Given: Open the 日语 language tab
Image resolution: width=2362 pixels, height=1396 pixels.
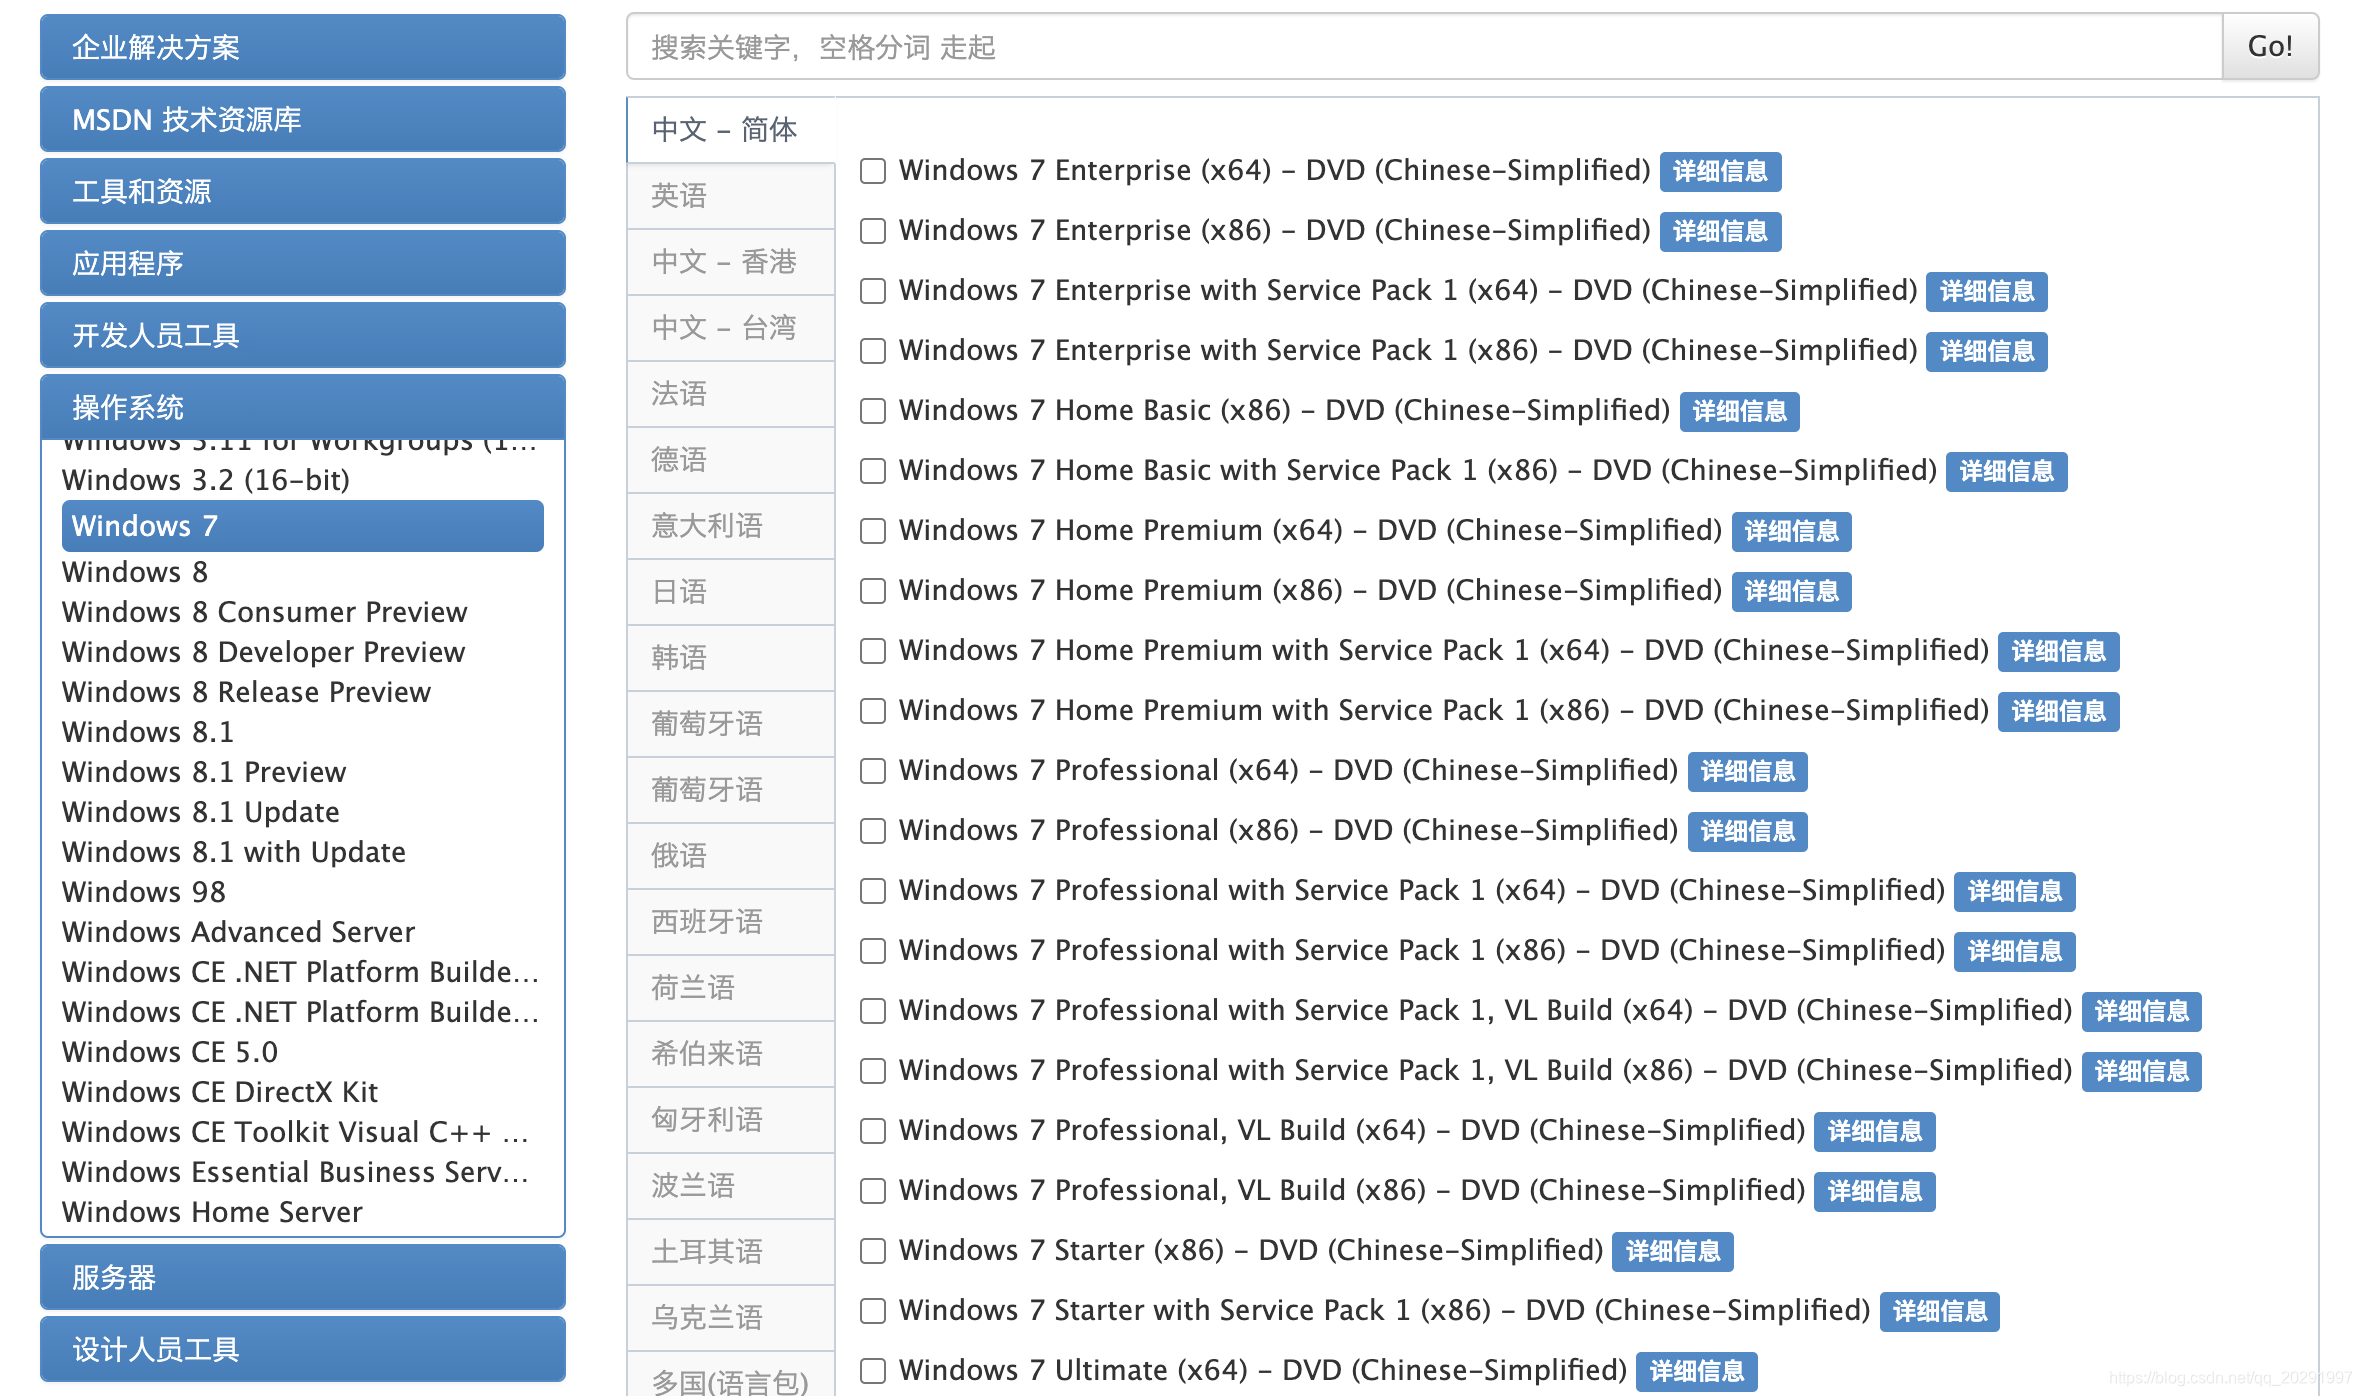Looking at the screenshot, I should [730, 591].
